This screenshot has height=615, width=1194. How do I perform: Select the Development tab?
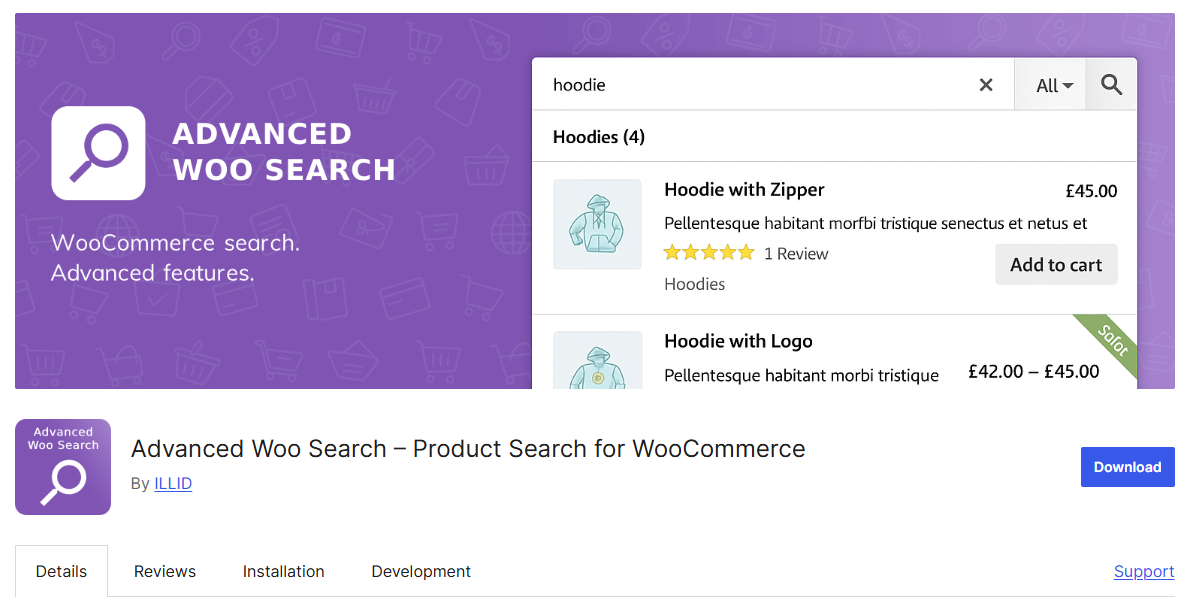[x=420, y=571]
